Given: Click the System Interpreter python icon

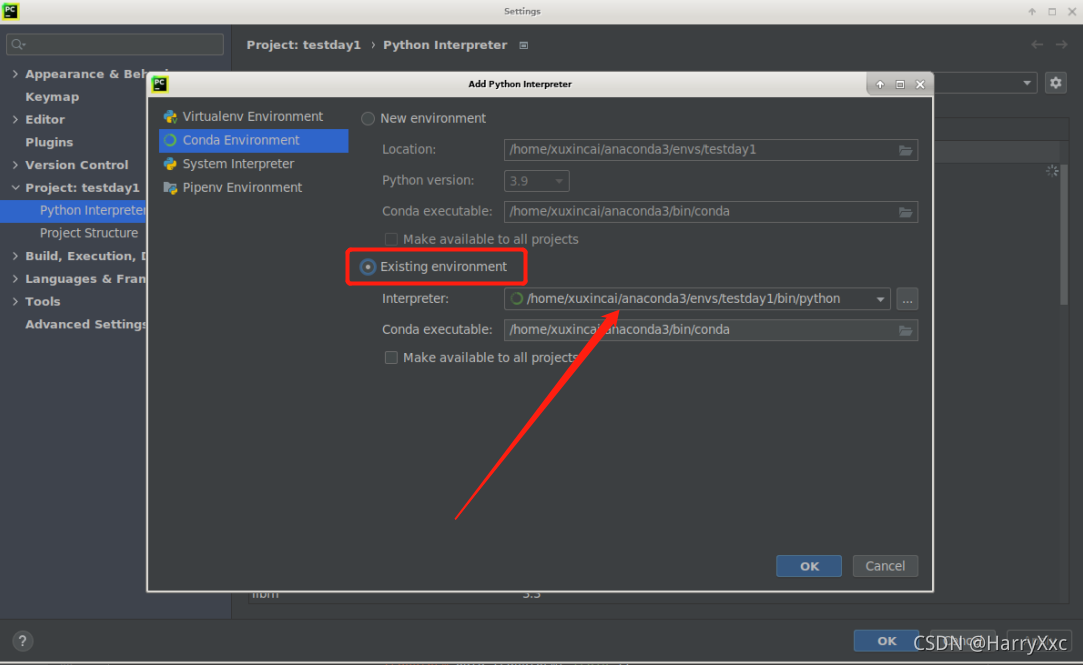Looking at the screenshot, I should click(x=170, y=164).
